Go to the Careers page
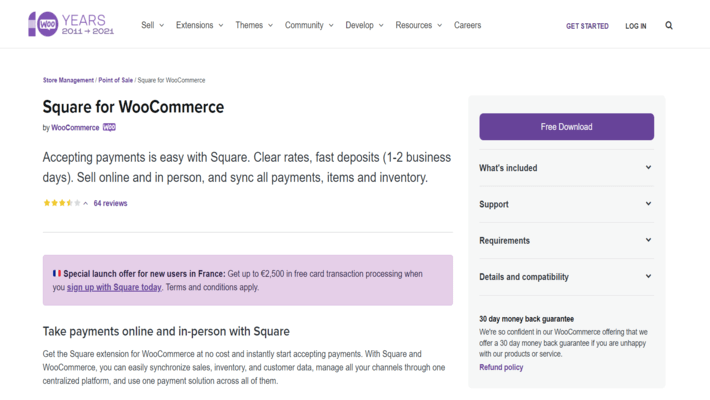The height and width of the screenshot is (400, 710). [x=467, y=26]
